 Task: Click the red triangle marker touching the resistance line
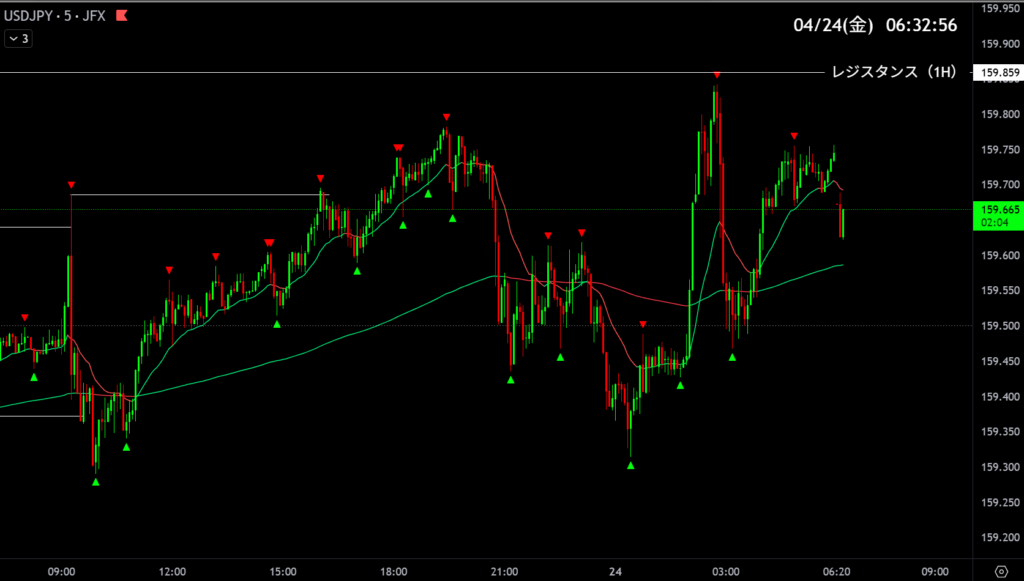click(717, 76)
